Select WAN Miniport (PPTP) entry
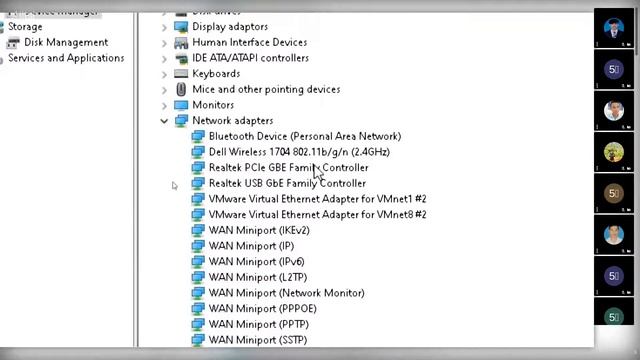 coord(259,324)
